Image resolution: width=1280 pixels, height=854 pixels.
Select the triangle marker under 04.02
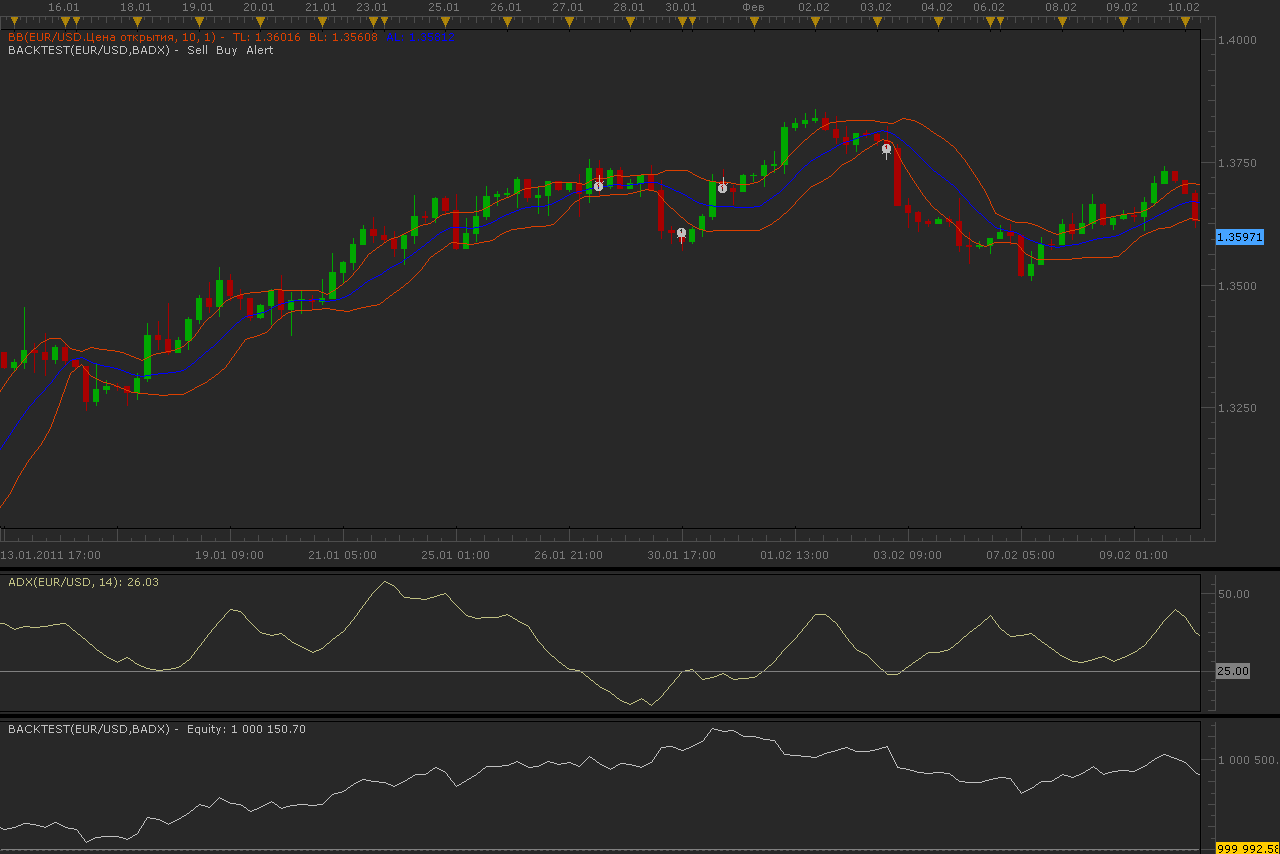(938, 21)
